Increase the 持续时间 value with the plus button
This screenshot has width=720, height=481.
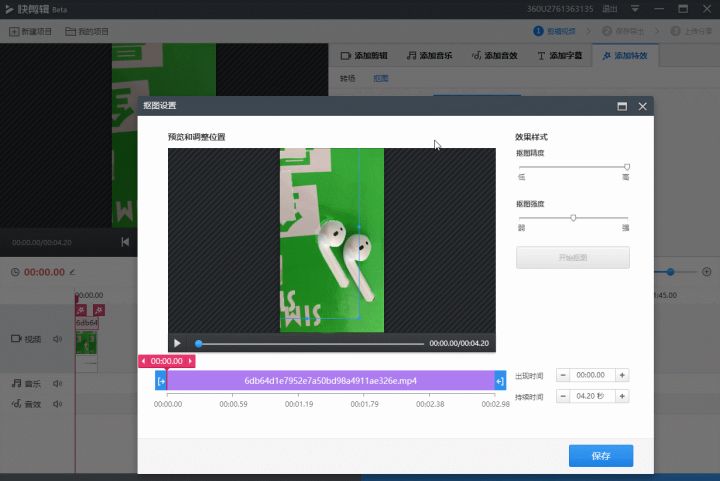pos(622,396)
